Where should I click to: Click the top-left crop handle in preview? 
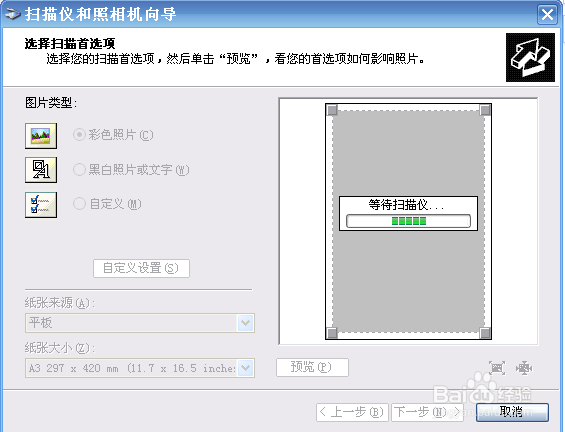coord(332,110)
